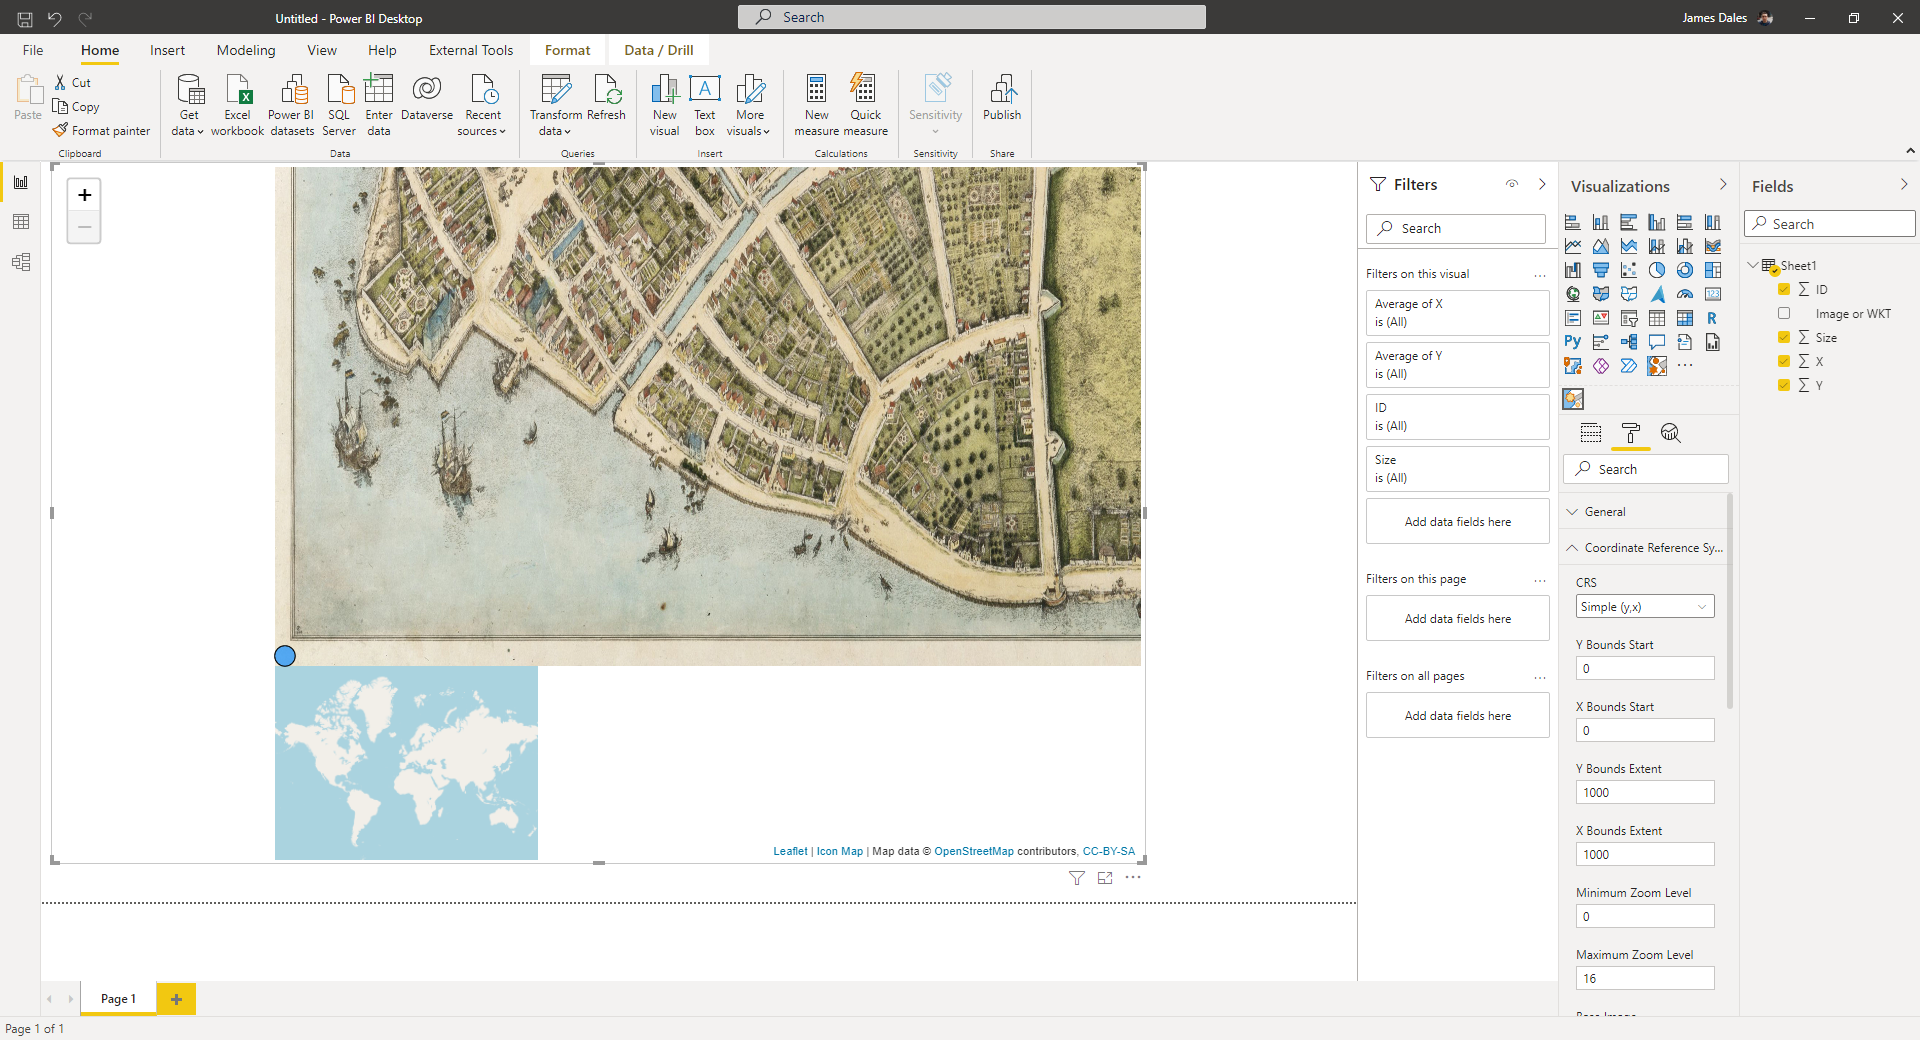Click the Publish button
The height and width of the screenshot is (1040, 1920).
click(x=1002, y=98)
